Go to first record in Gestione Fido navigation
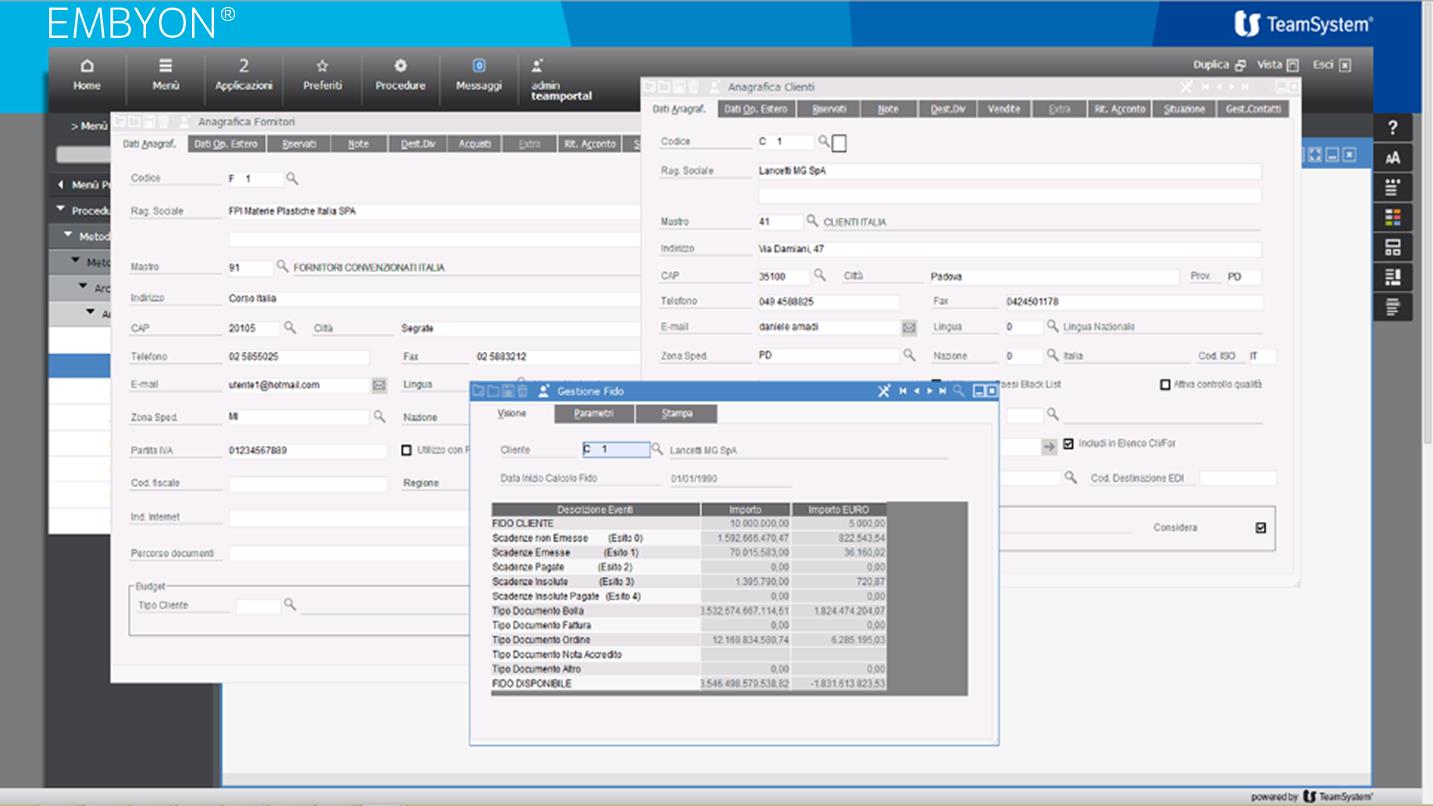The width and height of the screenshot is (1433, 806). tap(903, 391)
